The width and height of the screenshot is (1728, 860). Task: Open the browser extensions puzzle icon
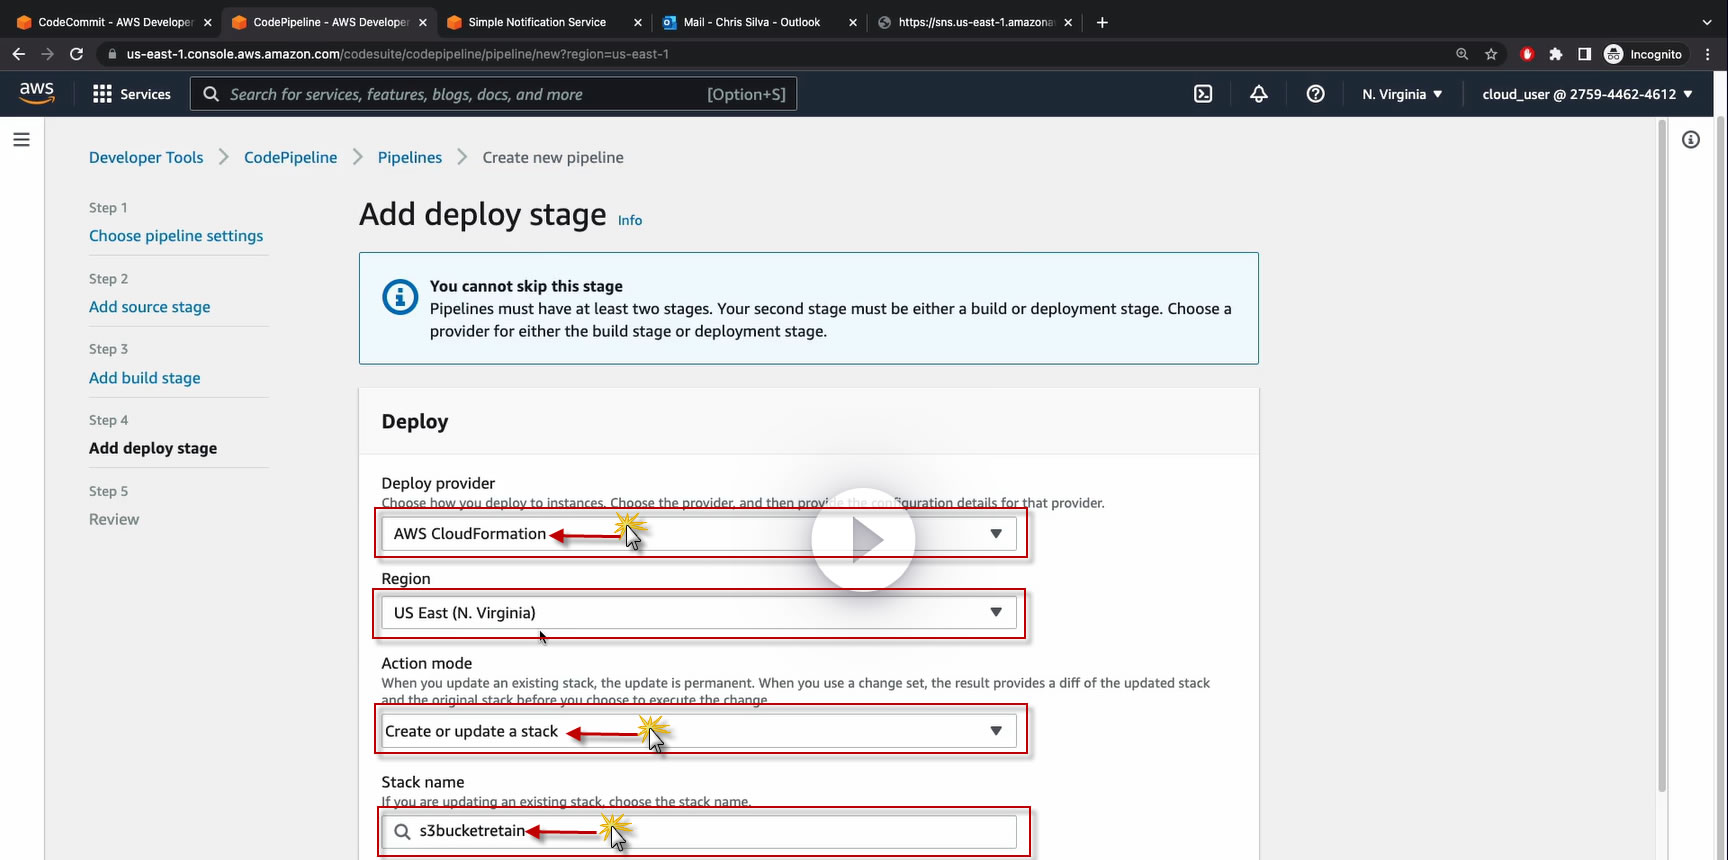pos(1555,54)
